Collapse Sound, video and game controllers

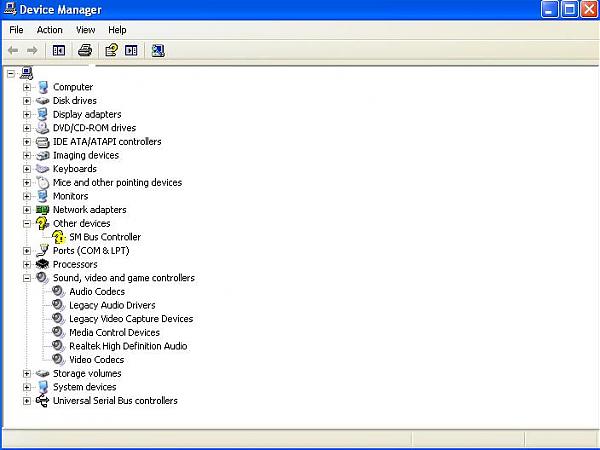click(x=26, y=278)
